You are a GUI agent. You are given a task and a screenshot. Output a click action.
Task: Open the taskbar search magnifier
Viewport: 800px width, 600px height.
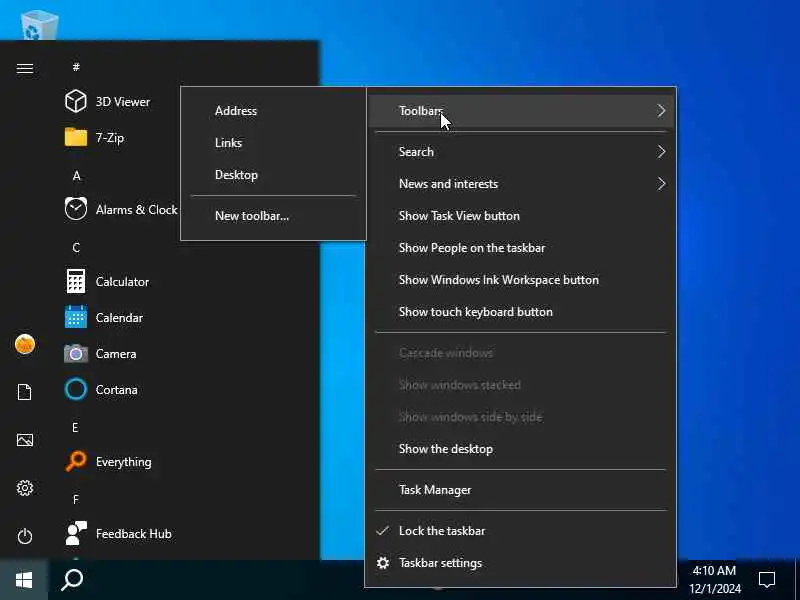click(x=72, y=580)
